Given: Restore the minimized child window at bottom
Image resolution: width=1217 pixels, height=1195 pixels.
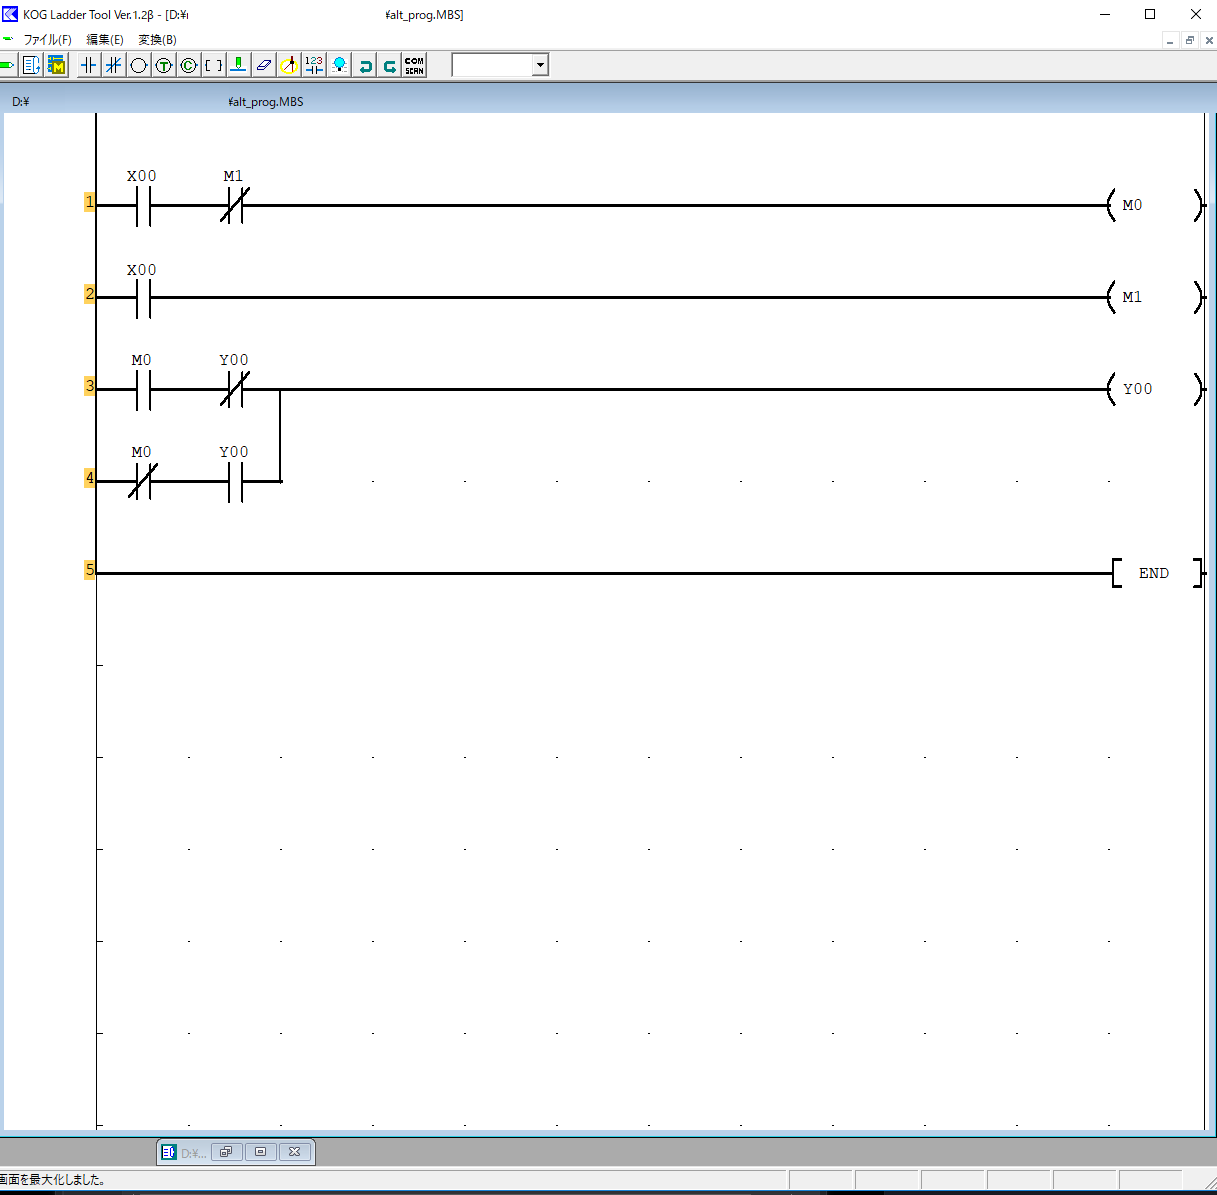Looking at the screenshot, I should 226,1152.
